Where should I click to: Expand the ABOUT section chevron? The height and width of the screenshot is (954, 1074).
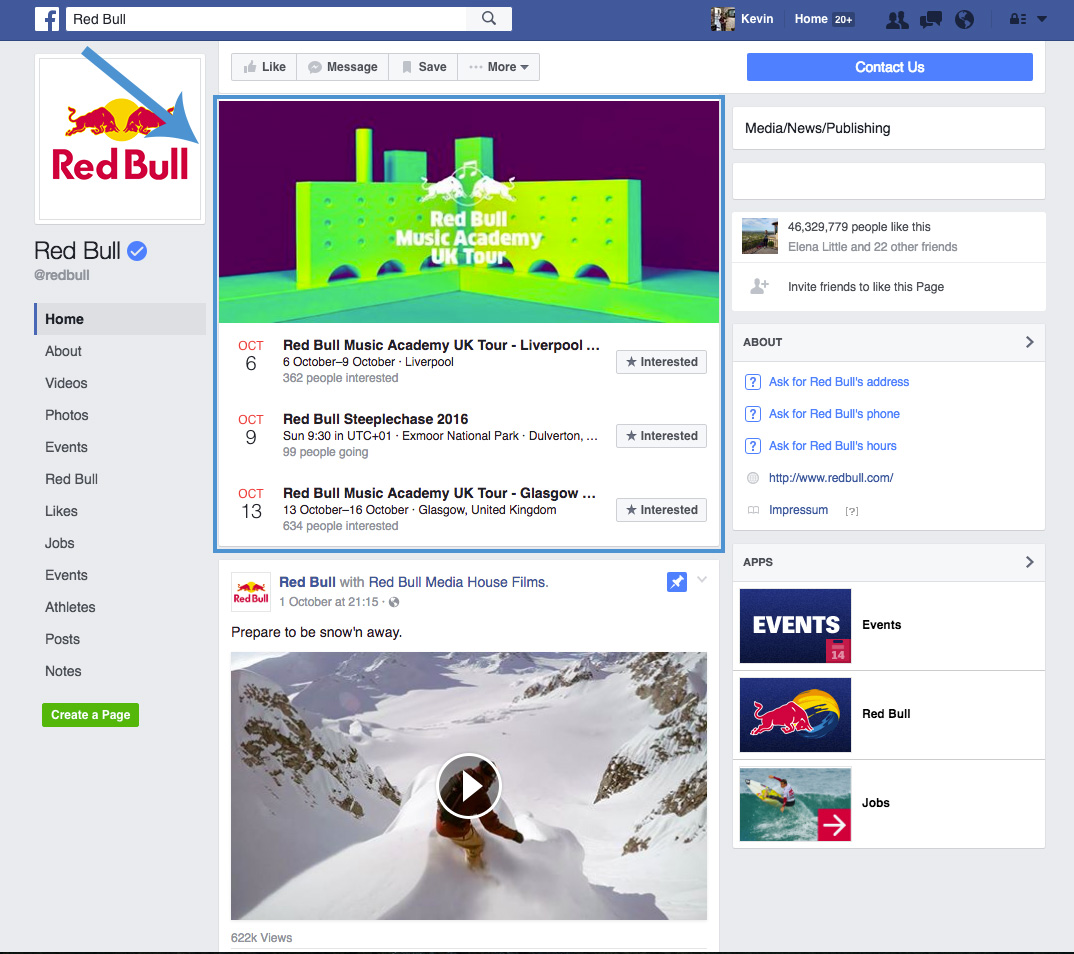1029,342
